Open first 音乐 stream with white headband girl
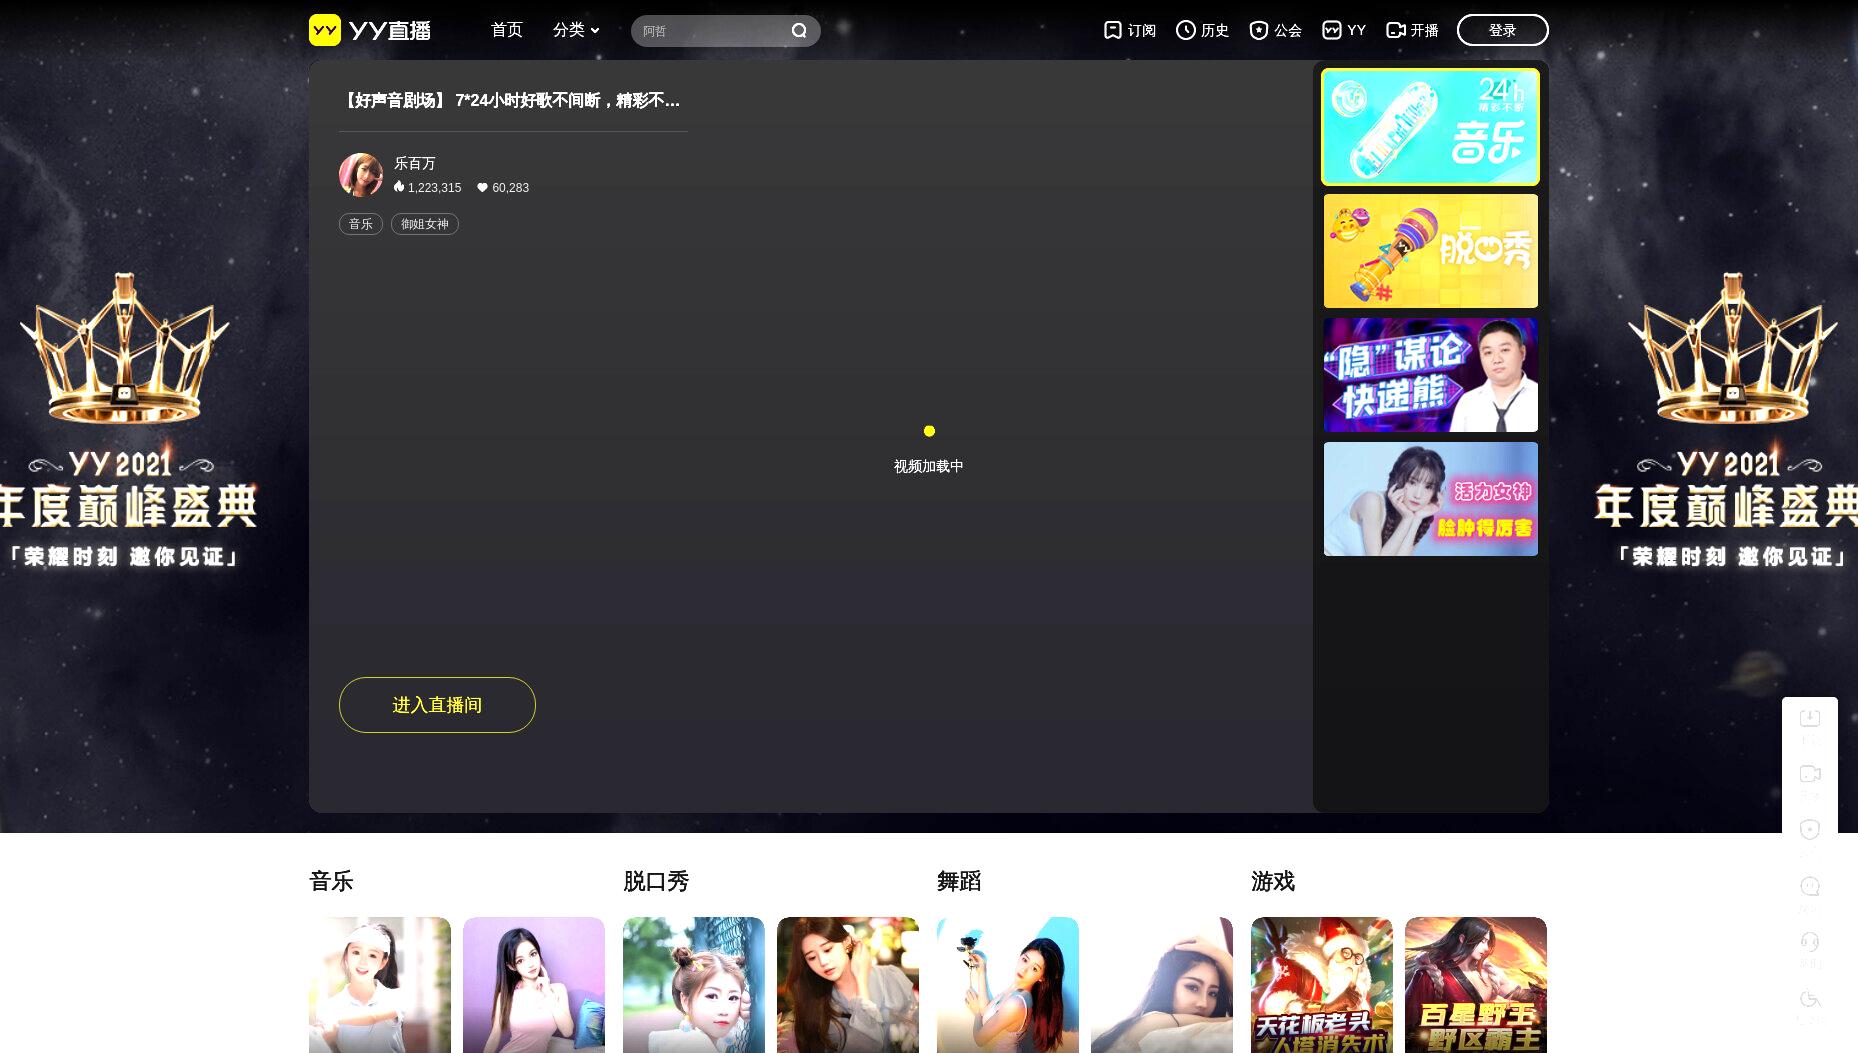 click(x=380, y=985)
